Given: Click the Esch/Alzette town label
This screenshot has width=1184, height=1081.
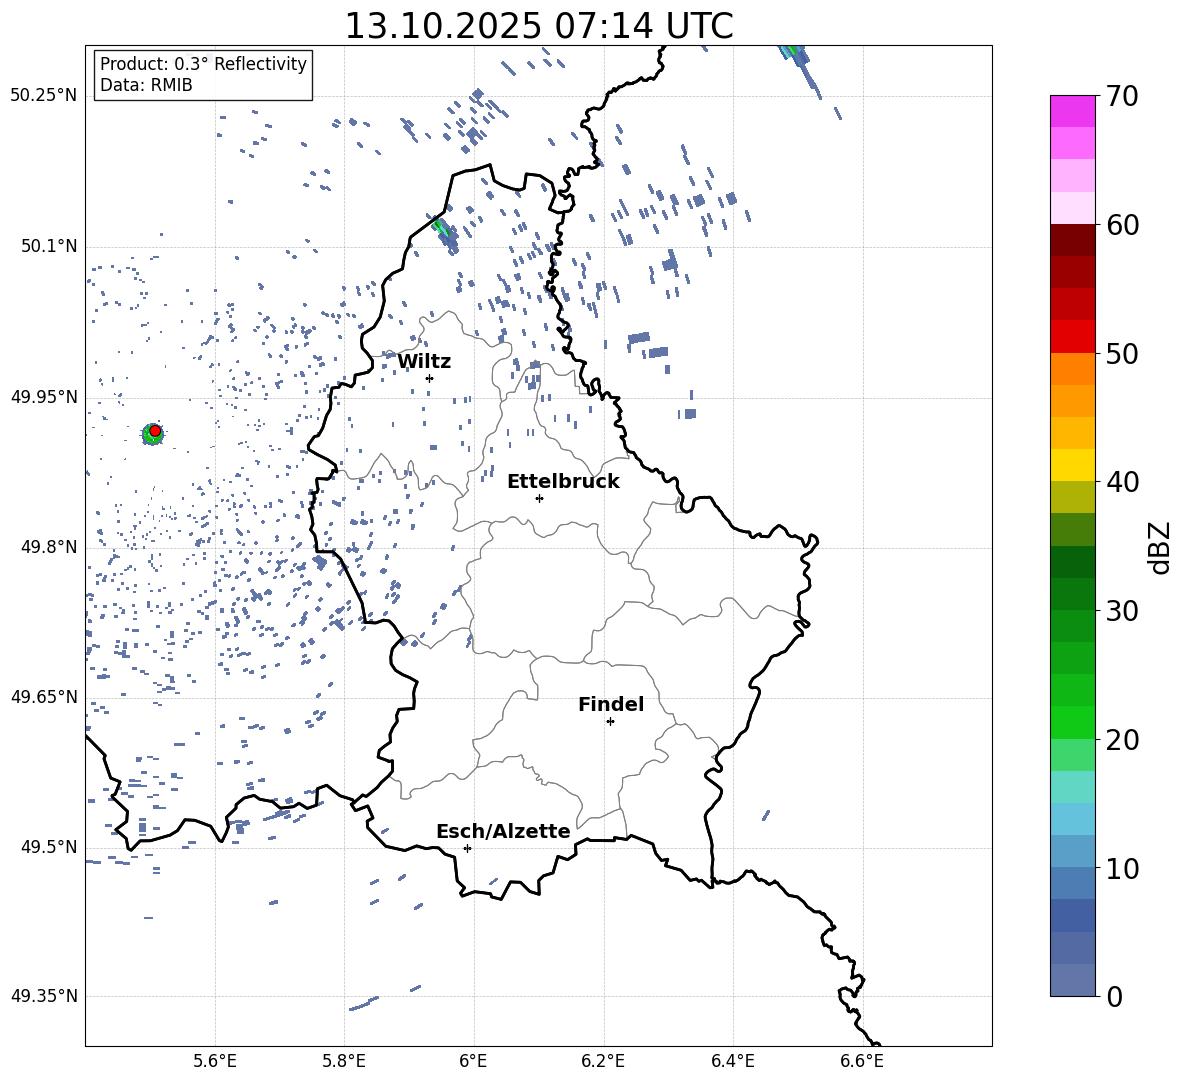Looking at the screenshot, I should click(503, 831).
